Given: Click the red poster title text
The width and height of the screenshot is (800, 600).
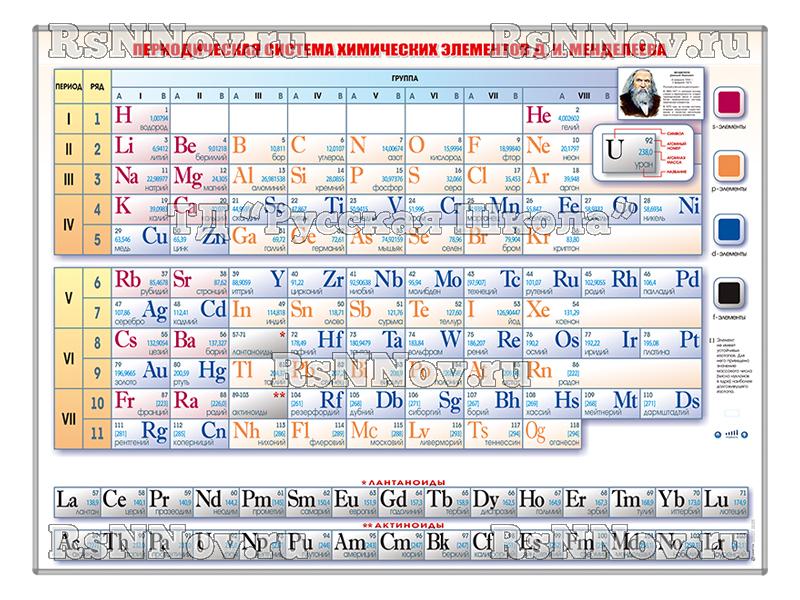Looking at the screenshot, I should [x=399, y=50].
